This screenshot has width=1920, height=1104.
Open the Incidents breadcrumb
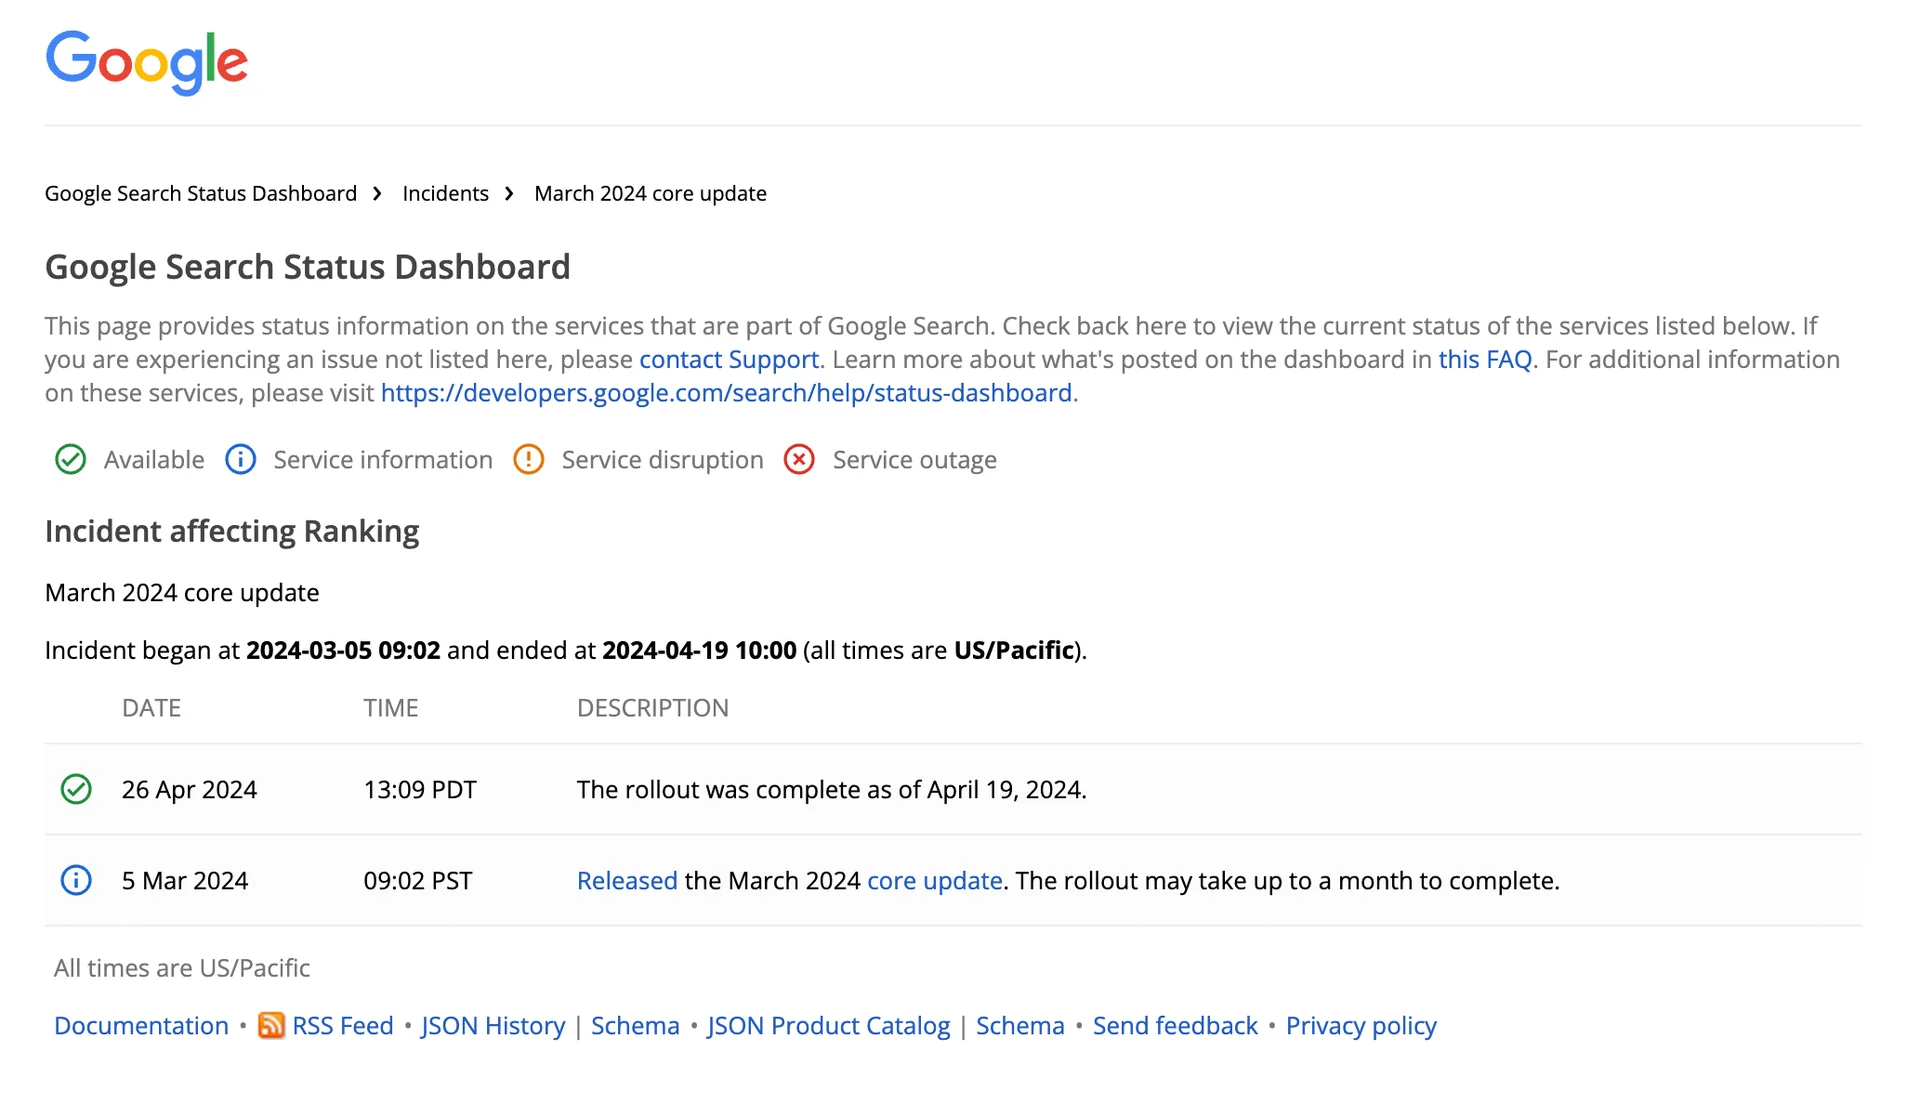[x=445, y=193]
